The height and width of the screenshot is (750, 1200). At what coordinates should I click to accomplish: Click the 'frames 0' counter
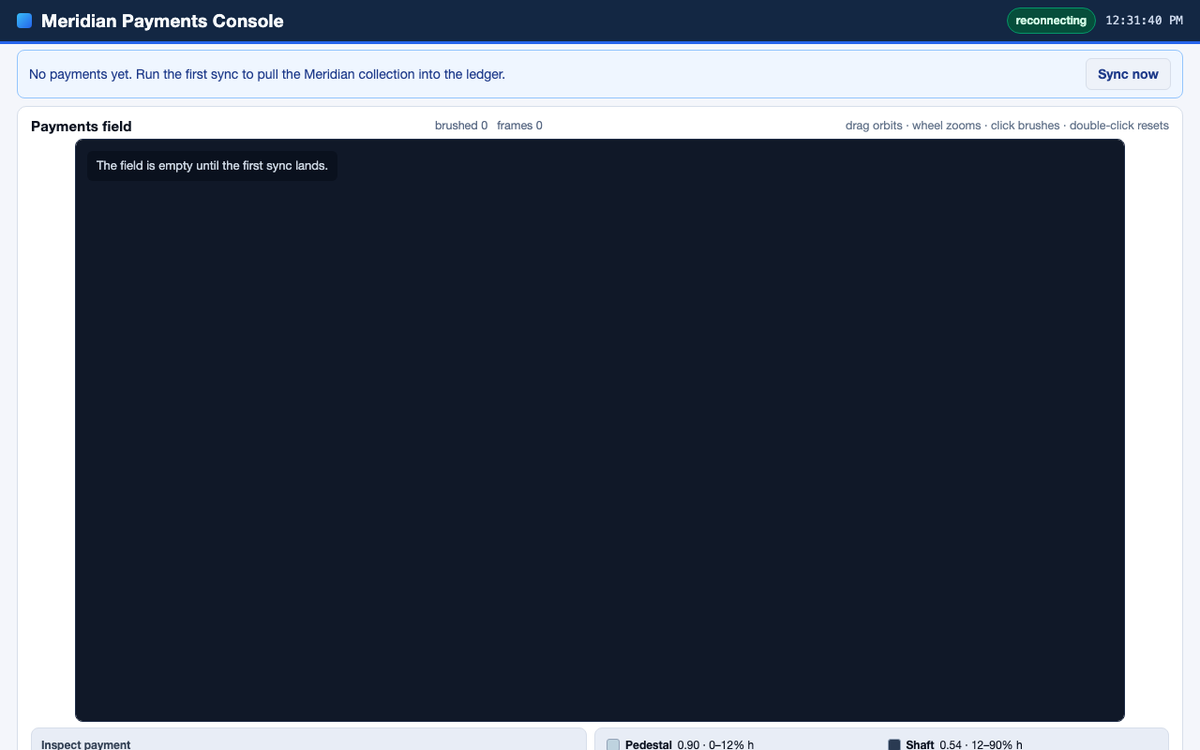pos(520,126)
